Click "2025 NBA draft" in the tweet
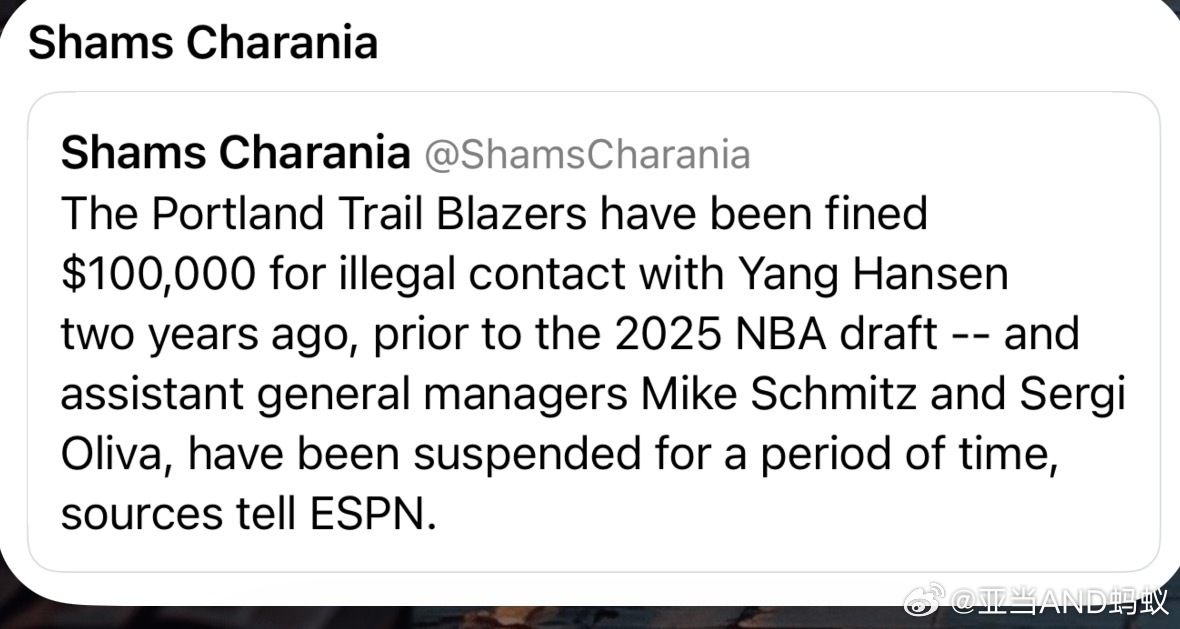1180x629 pixels. pyautogui.click(x=776, y=334)
